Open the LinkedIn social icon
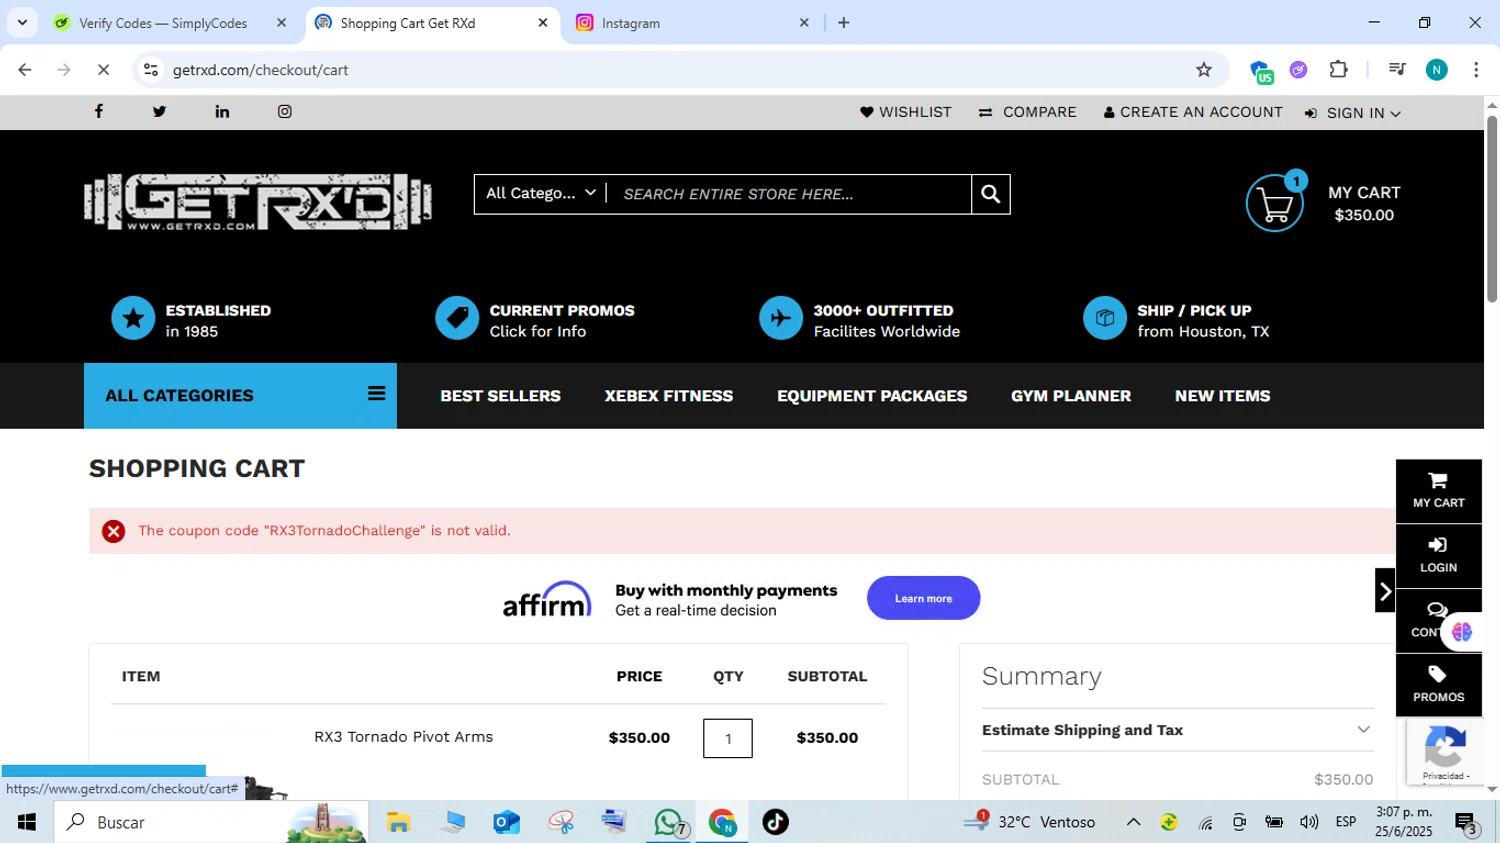This screenshot has width=1500, height=843. click(x=222, y=111)
